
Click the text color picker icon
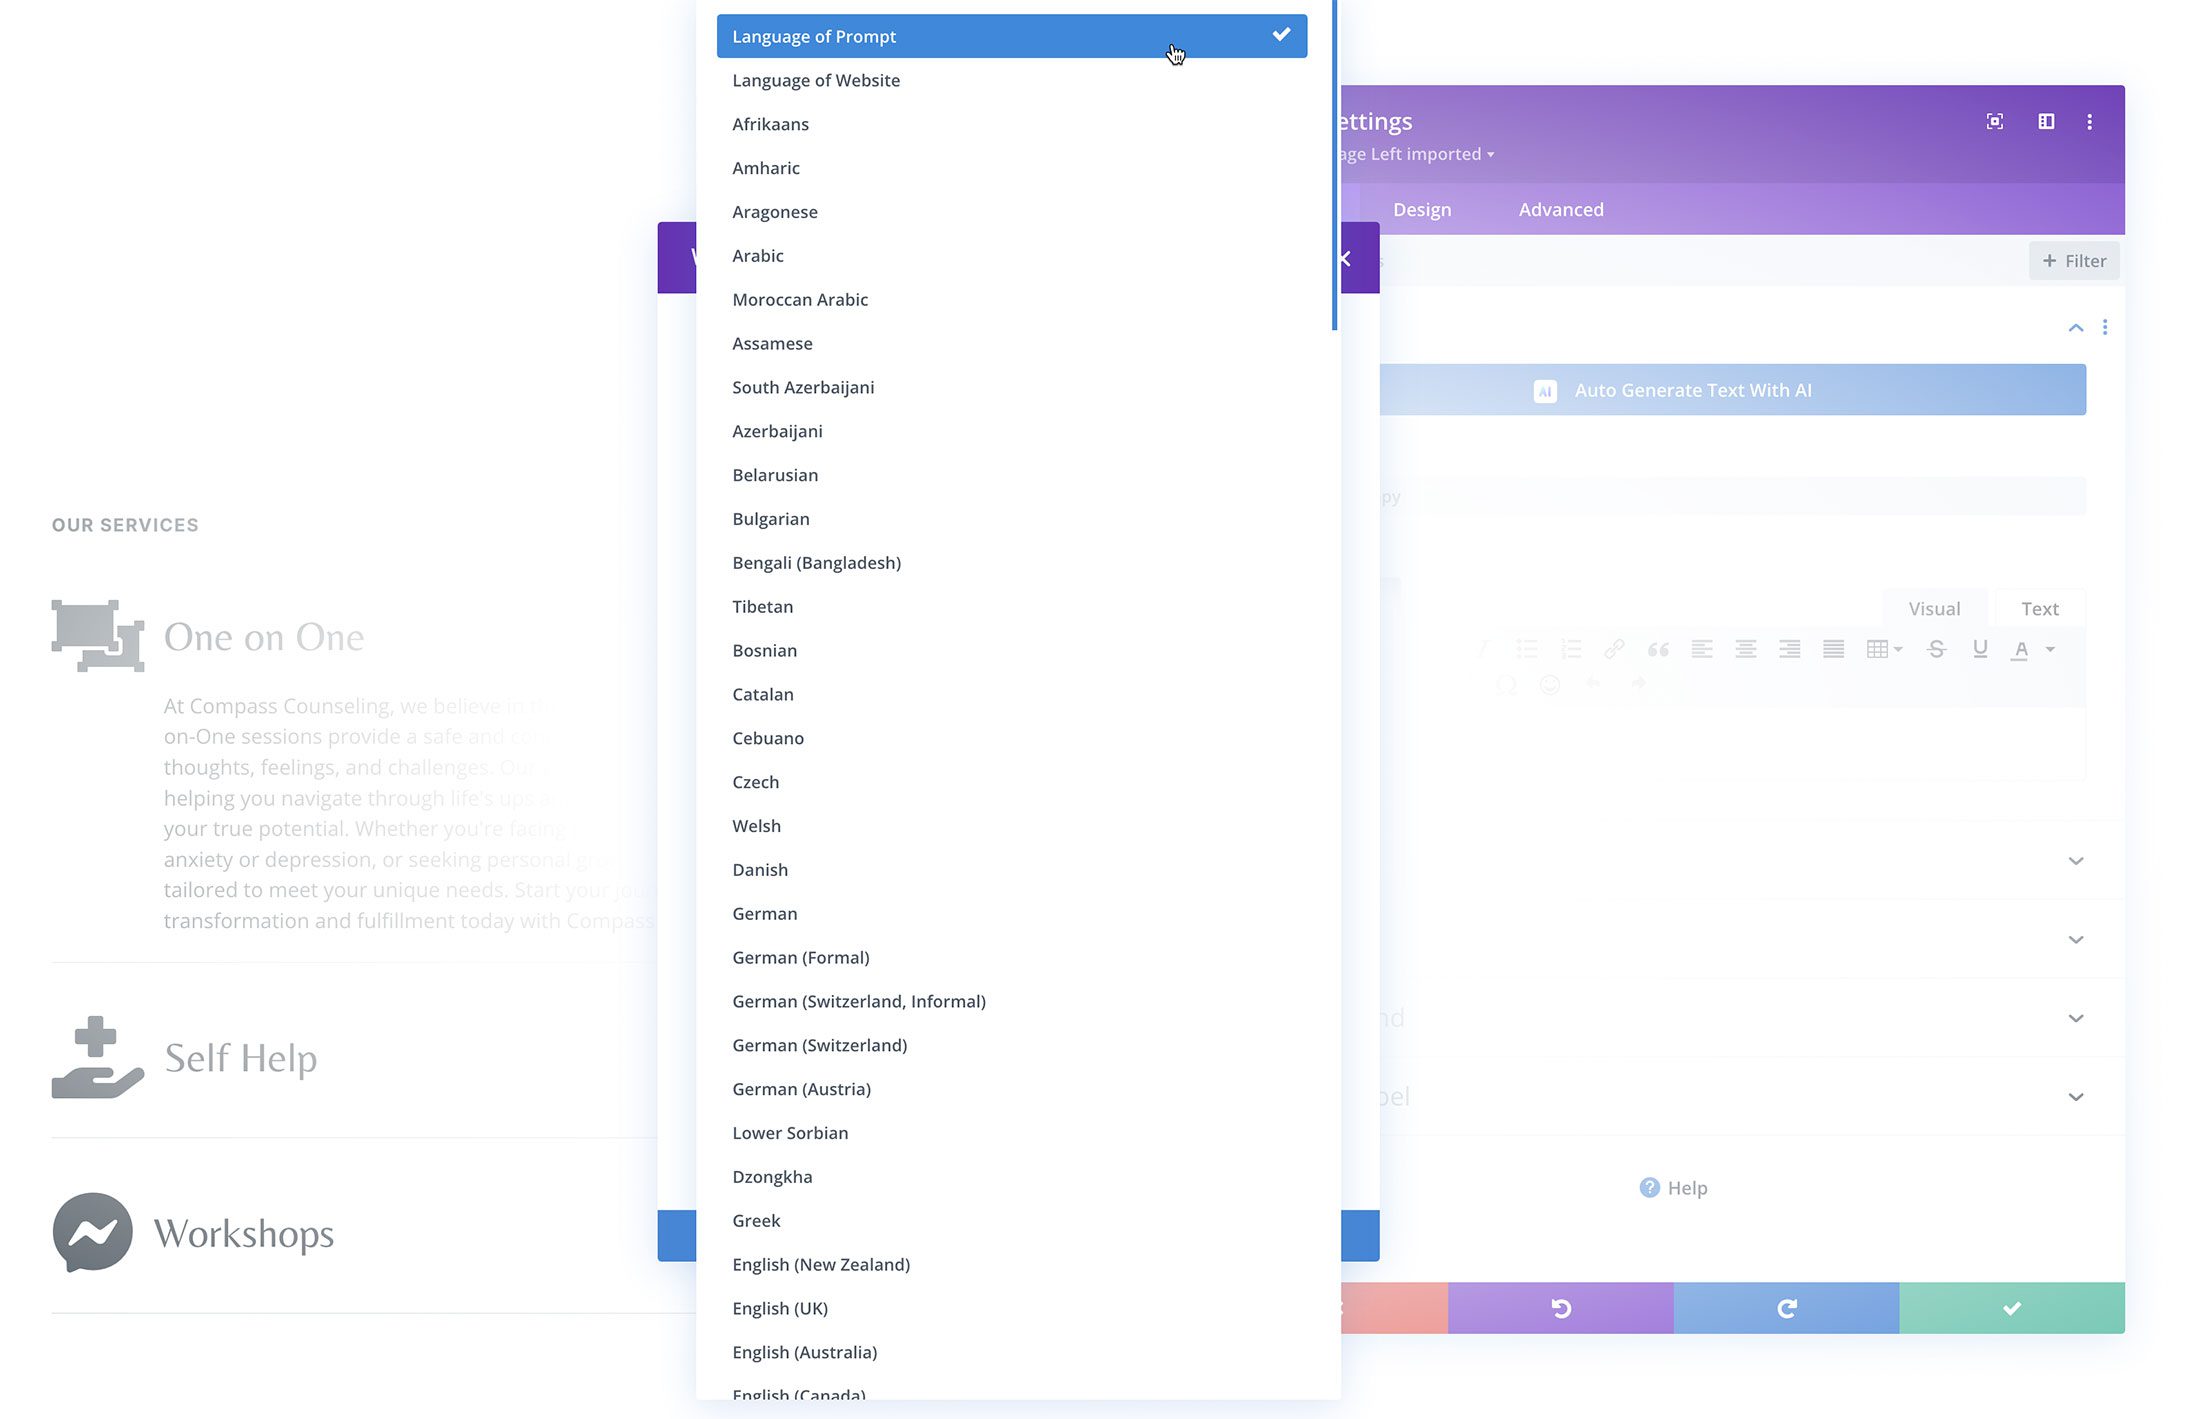point(2022,648)
